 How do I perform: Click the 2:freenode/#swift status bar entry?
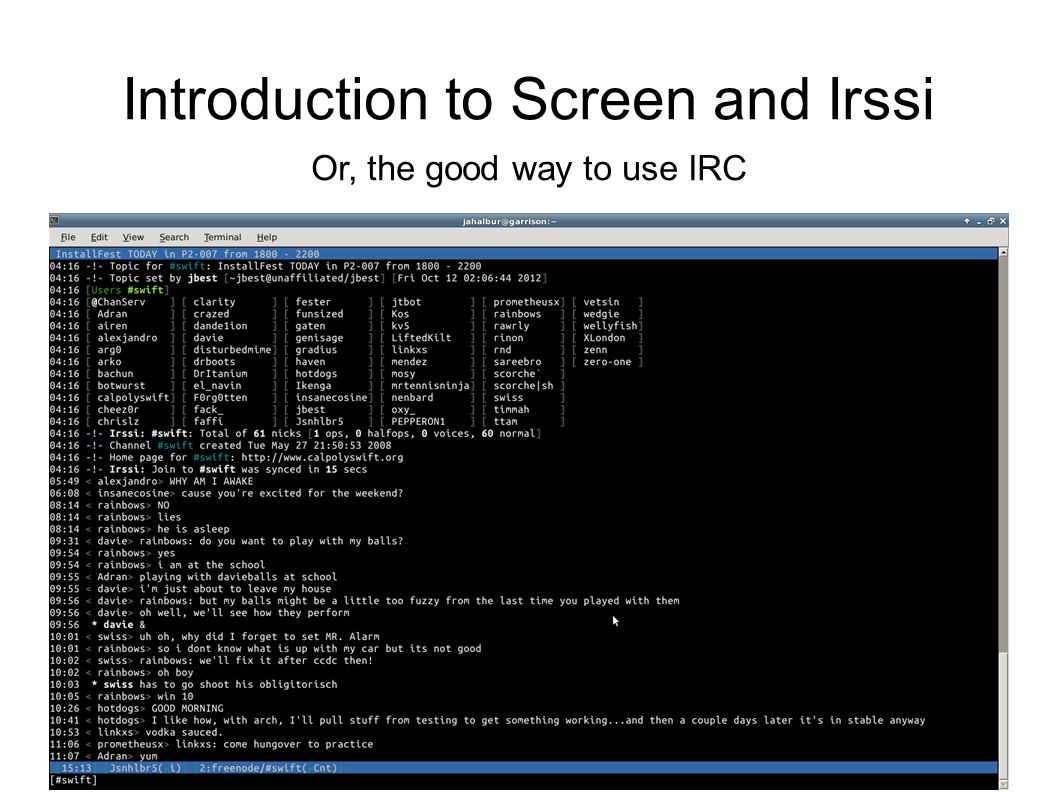click(268, 768)
